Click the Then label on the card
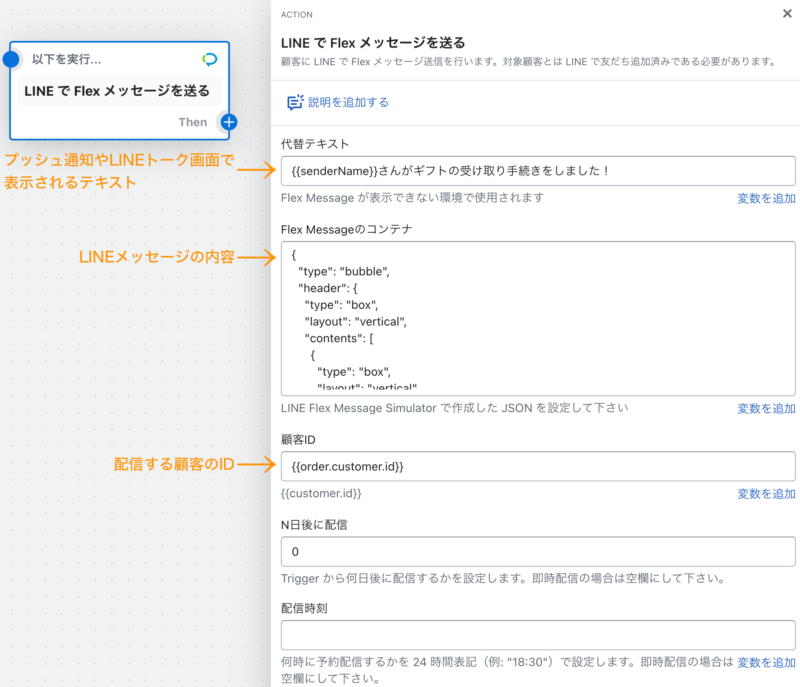 point(192,122)
